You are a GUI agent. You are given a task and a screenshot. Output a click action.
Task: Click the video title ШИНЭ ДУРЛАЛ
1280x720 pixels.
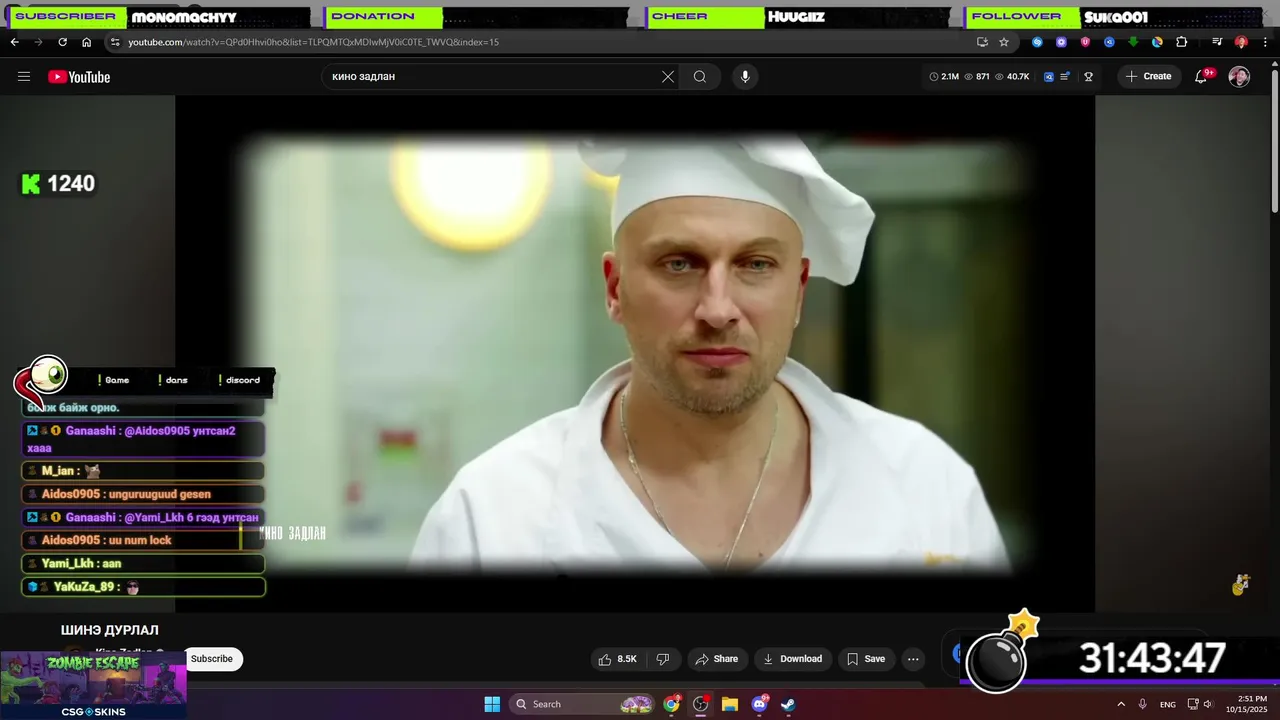[110, 630]
